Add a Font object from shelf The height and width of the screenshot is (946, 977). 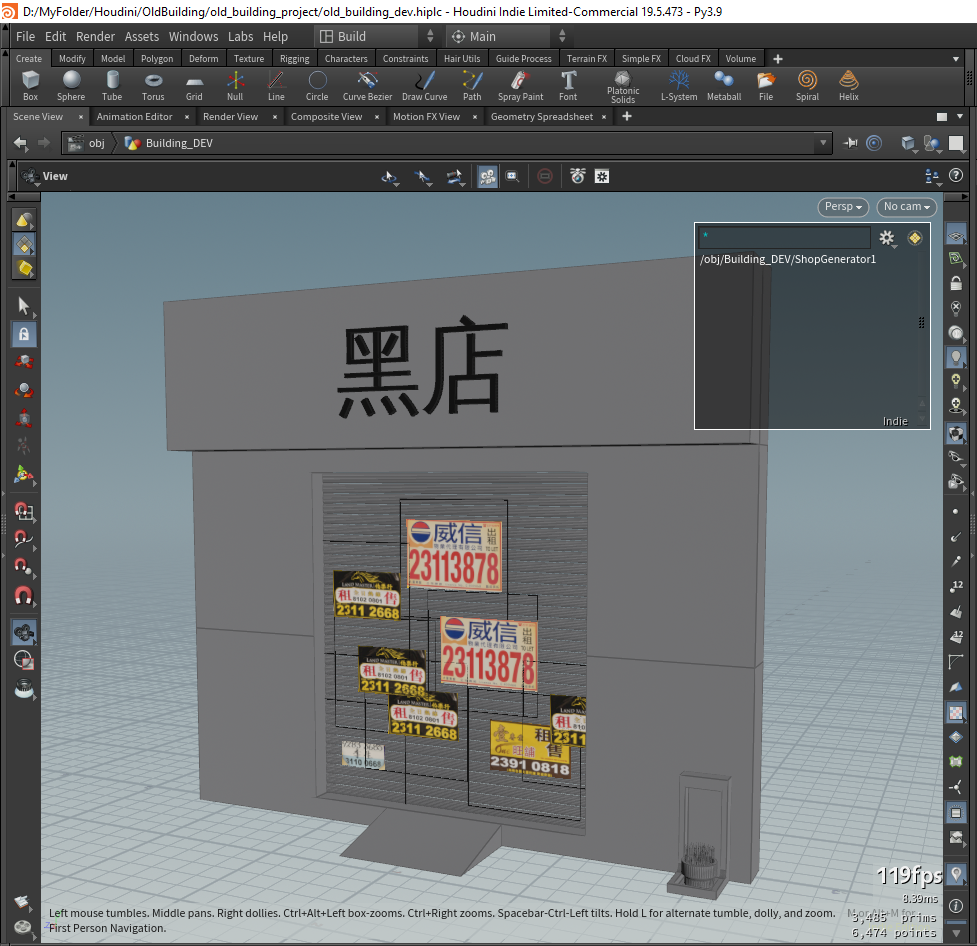(x=568, y=84)
